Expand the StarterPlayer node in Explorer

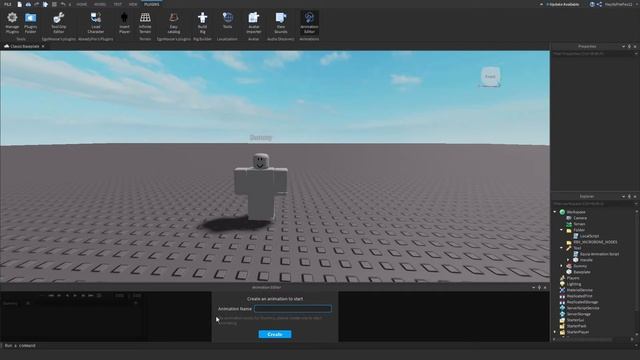(x=555, y=332)
